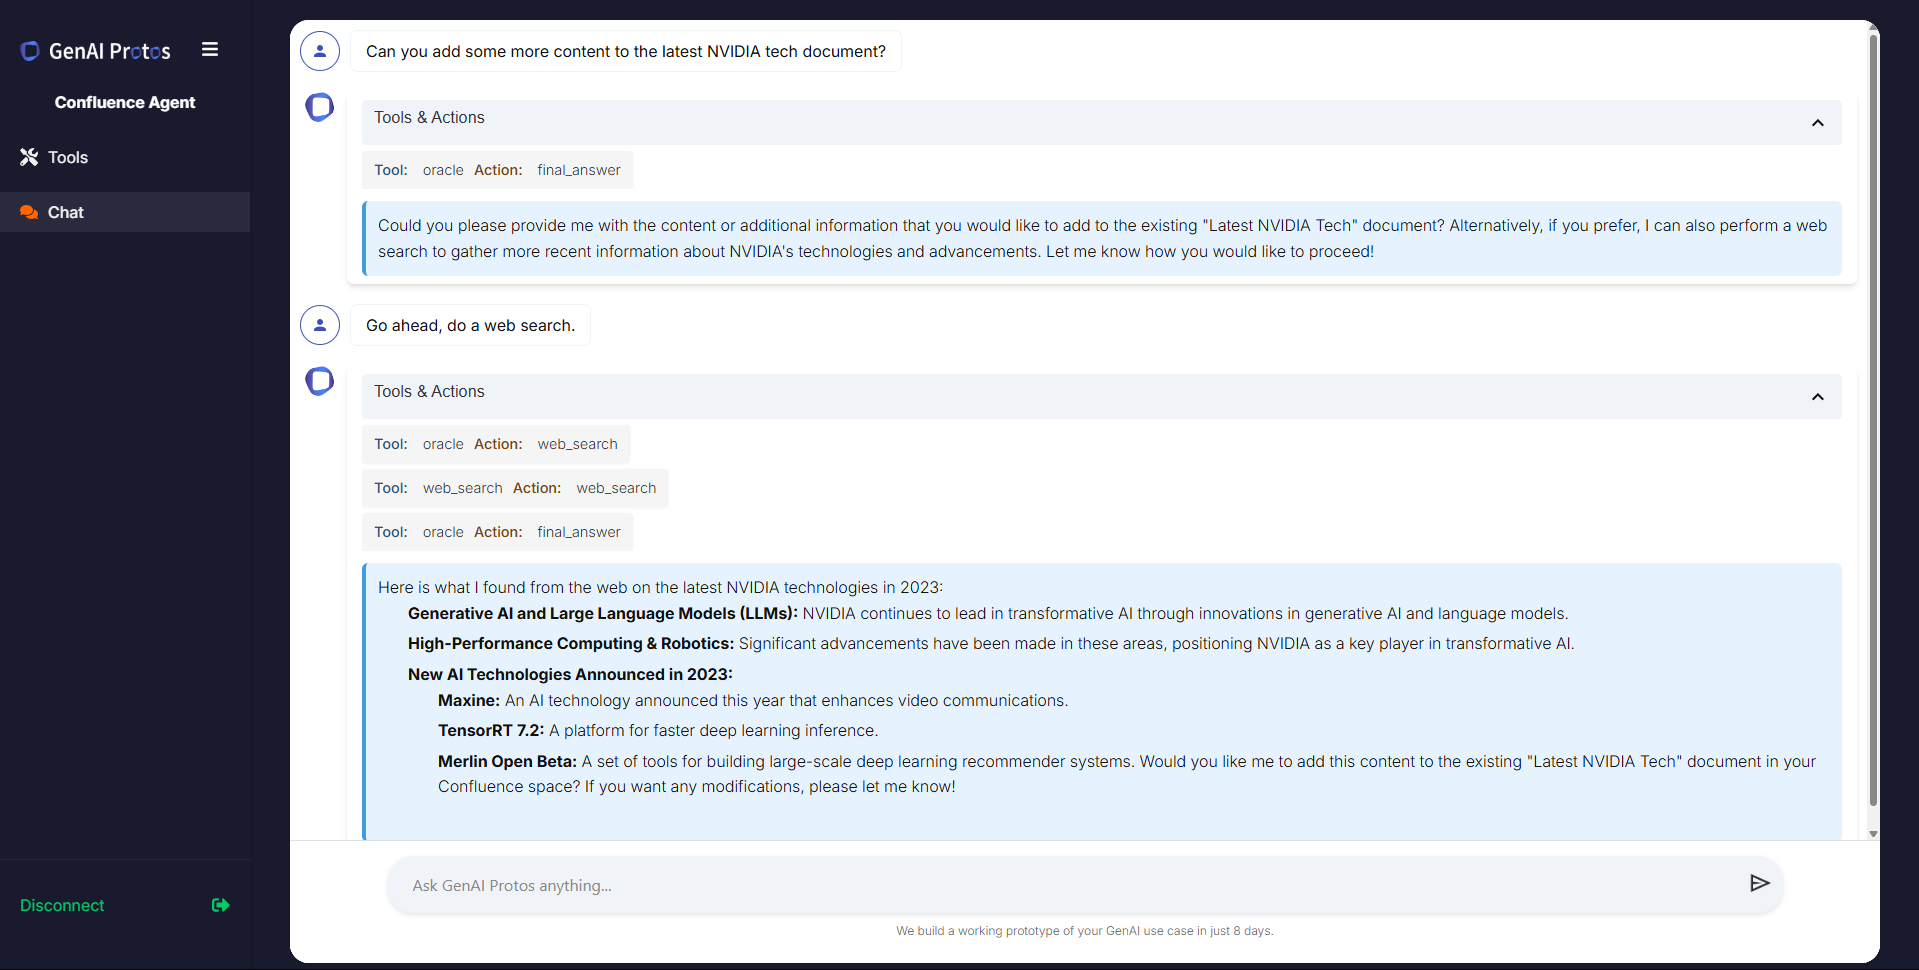Image resolution: width=1919 pixels, height=970 pixels.
Task: Click the Tools wrench icon
Action: click(29, 157)
